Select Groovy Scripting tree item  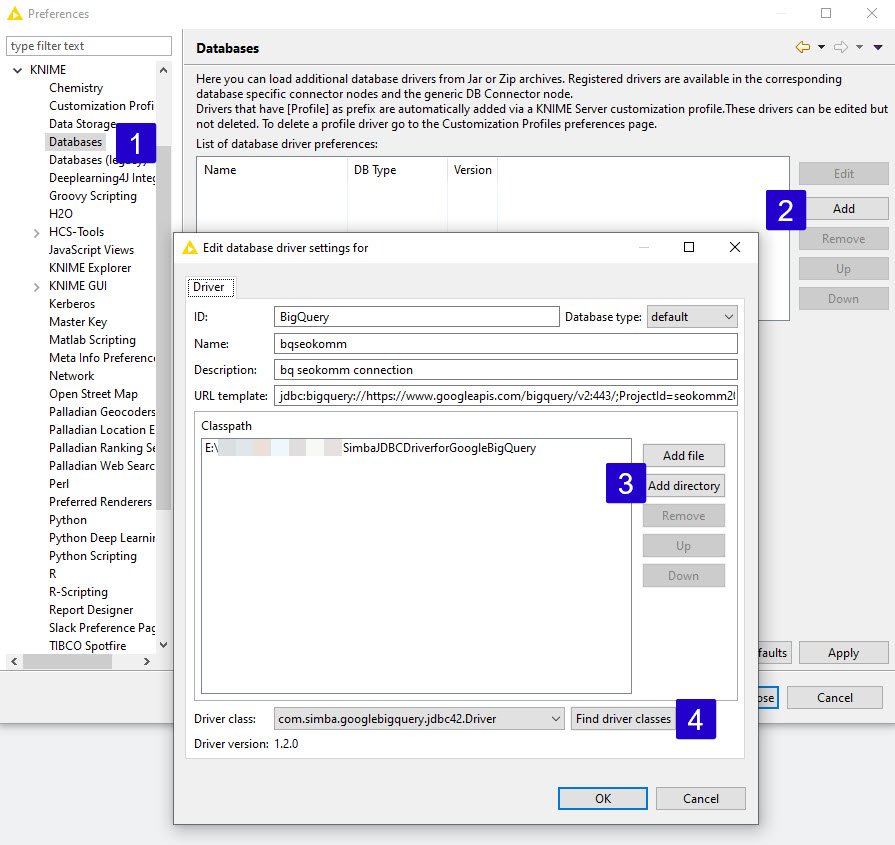point(92,196)
